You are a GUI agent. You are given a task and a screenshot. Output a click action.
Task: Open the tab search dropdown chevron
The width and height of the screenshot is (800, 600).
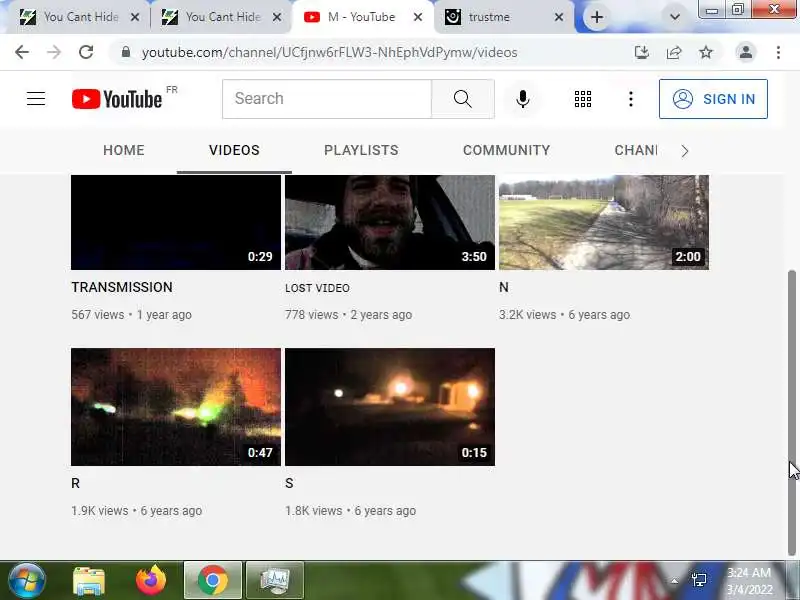674,17
